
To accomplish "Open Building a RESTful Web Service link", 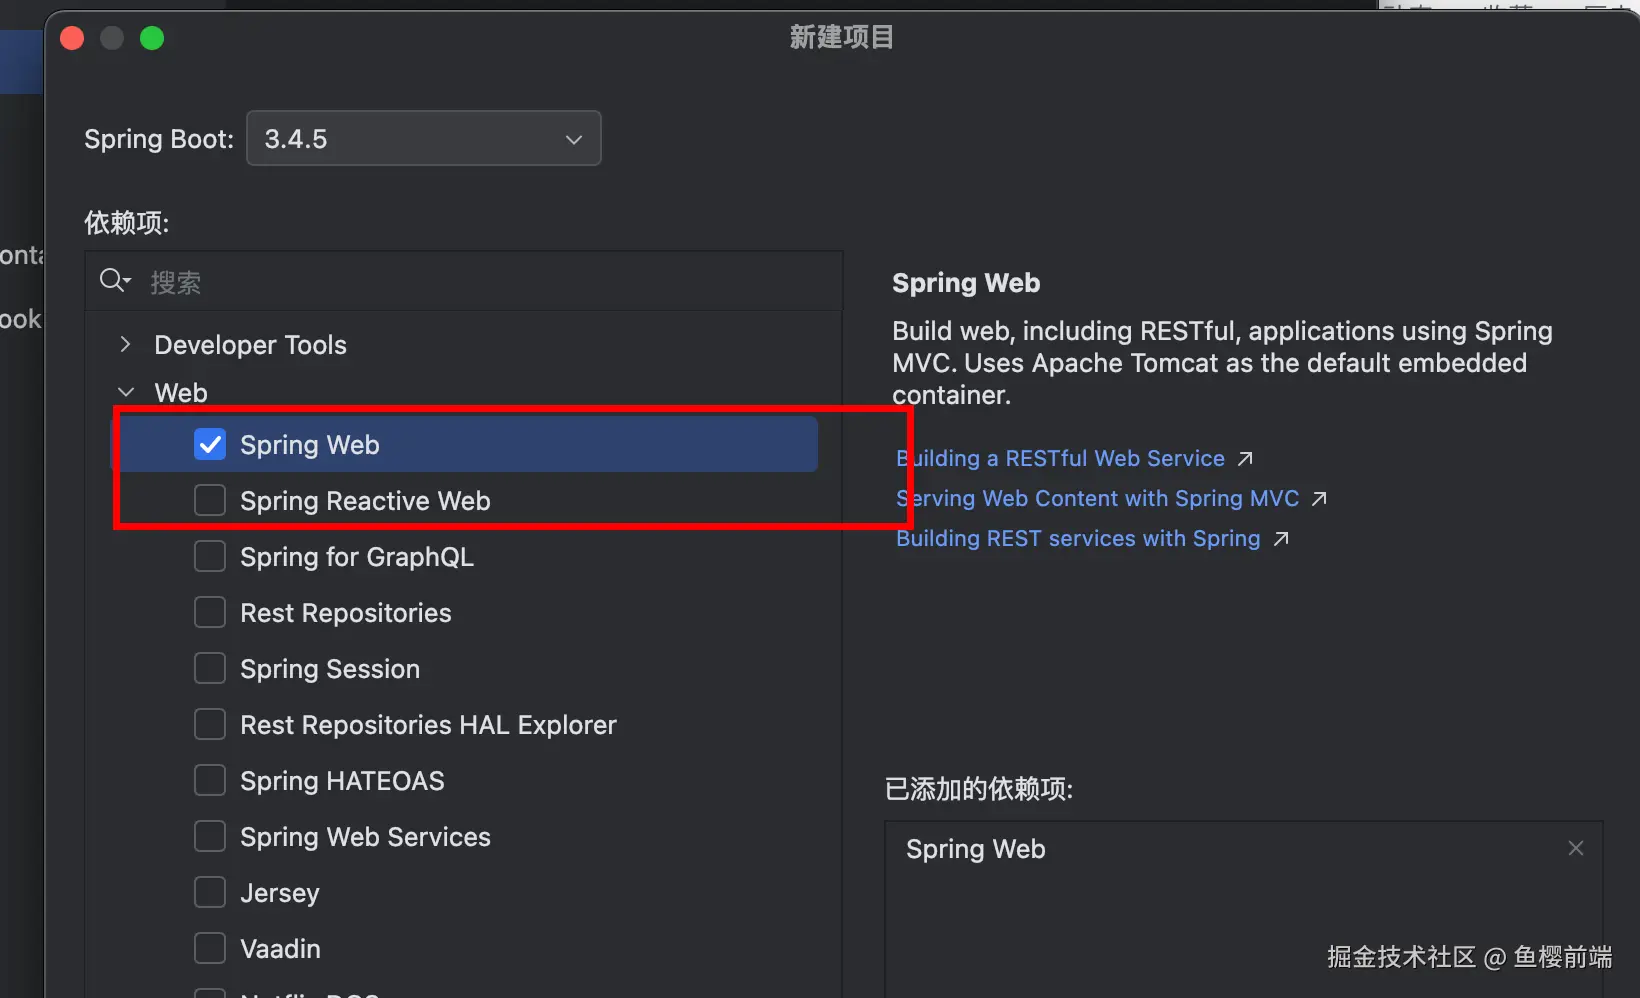I will click(x=1060, y=459).
